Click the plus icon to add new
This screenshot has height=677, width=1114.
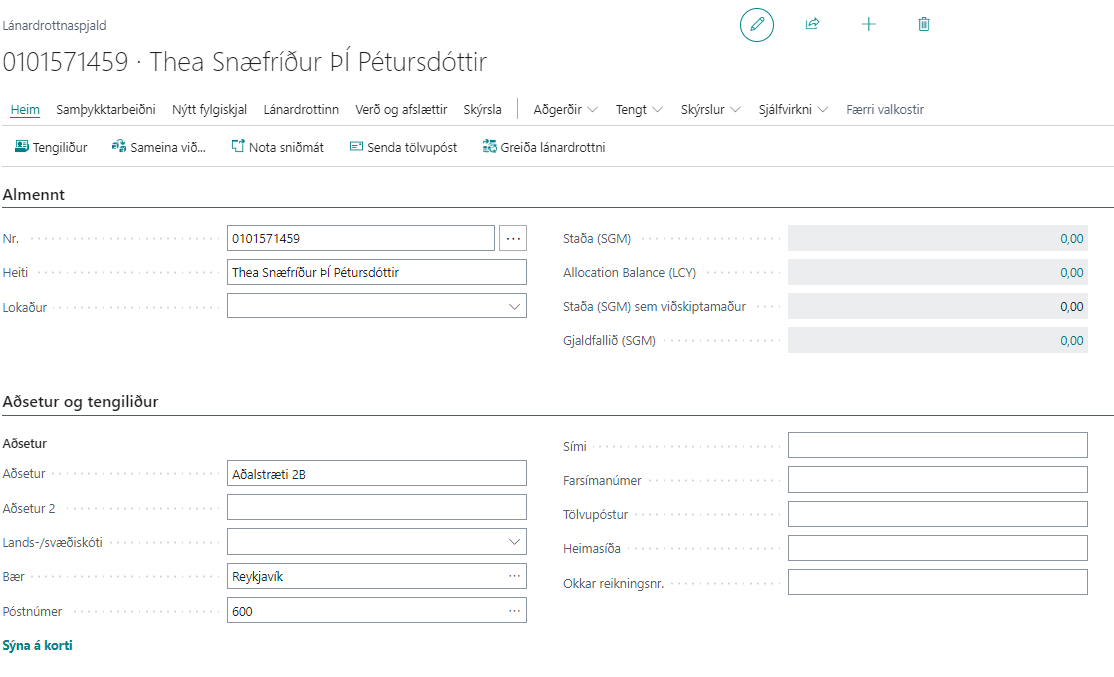868,24
